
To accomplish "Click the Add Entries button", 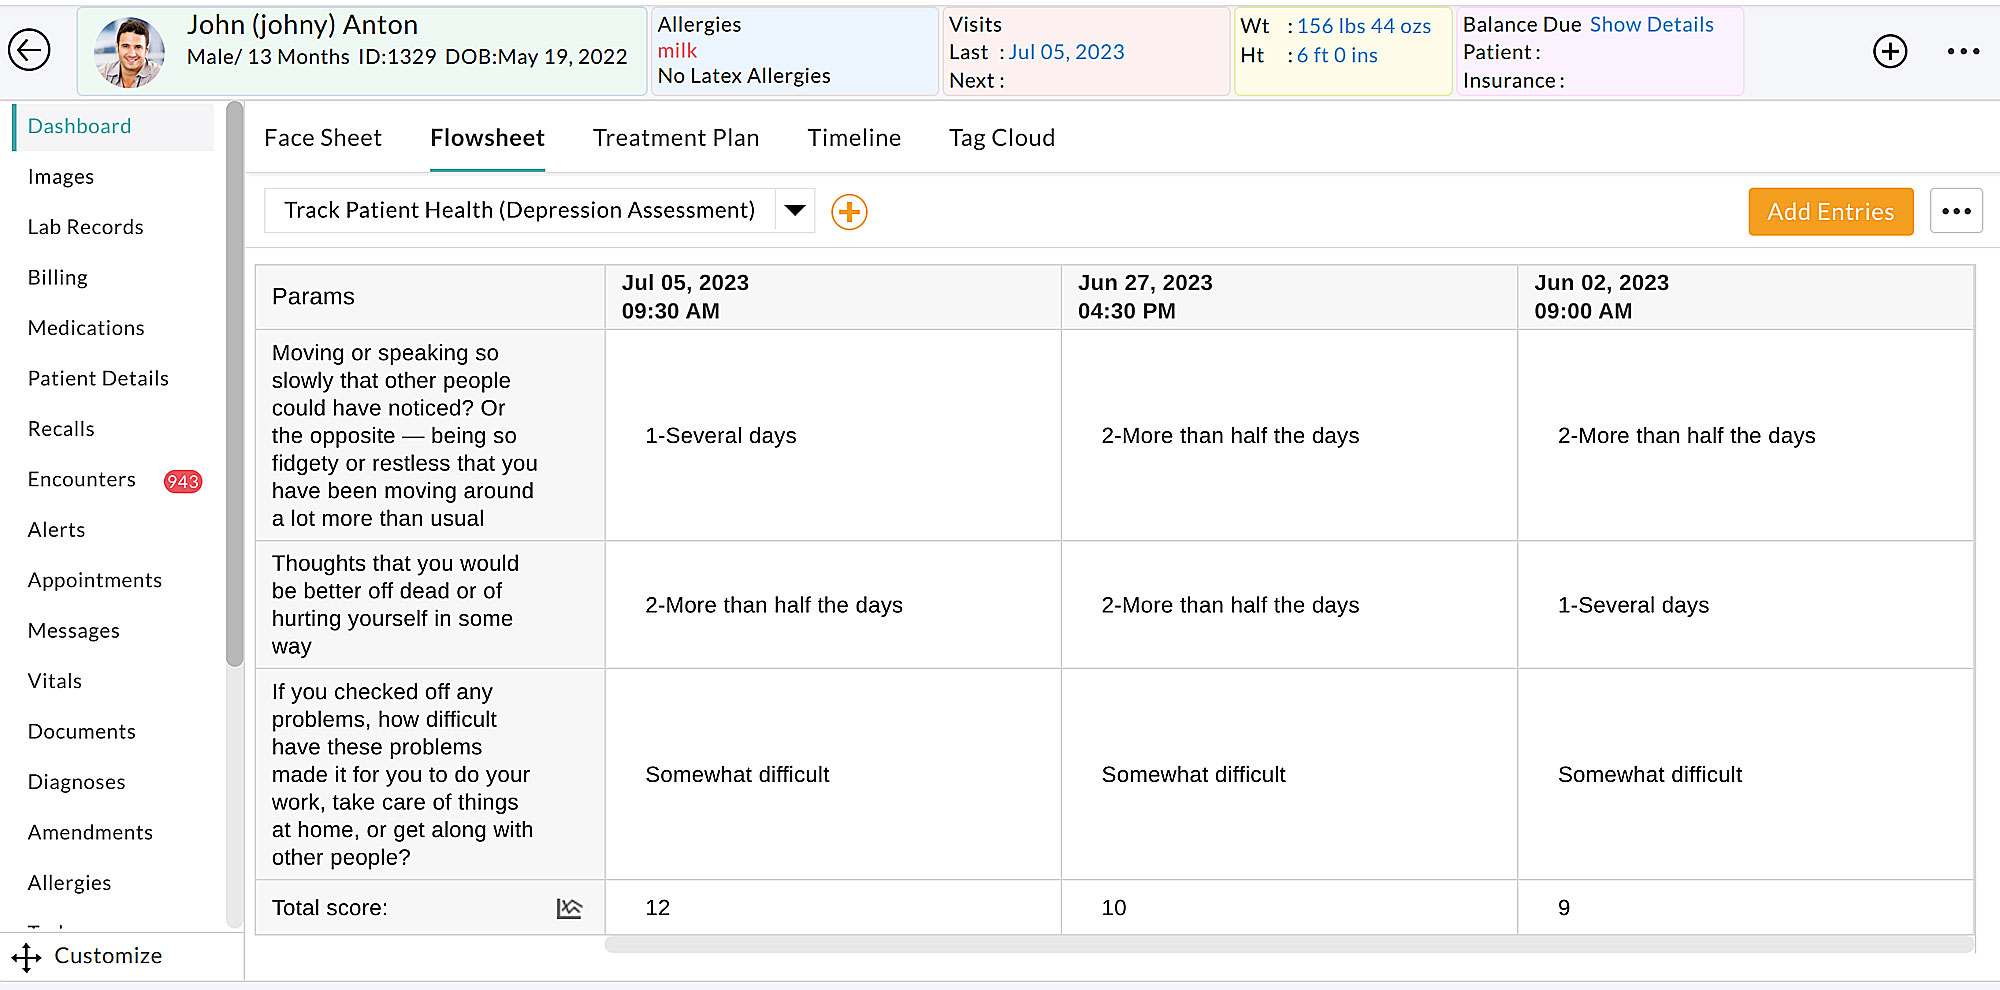I will tap(1830, 212).
